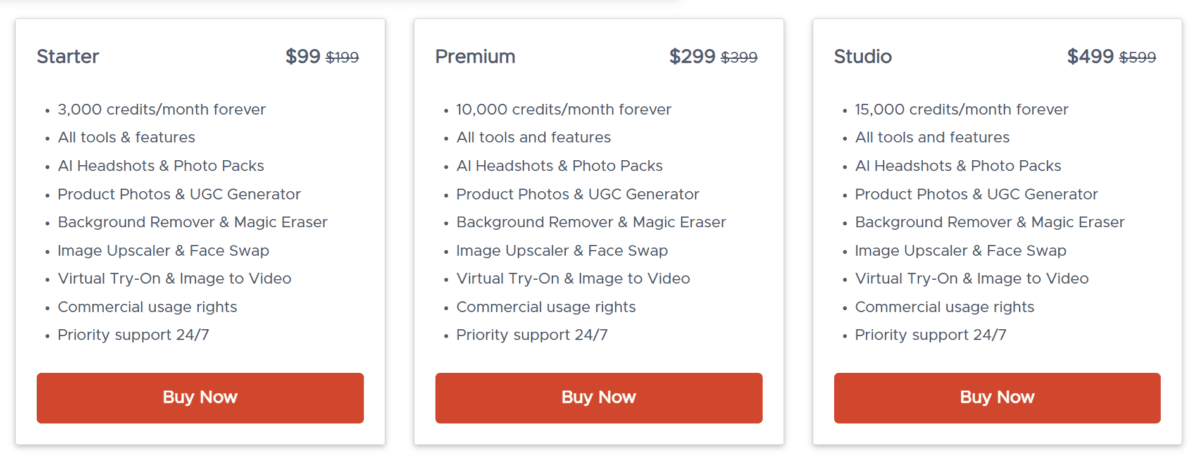Click Premium's Background Remover & Magic Eraser item
Image resolution: width=1200 pixels, height=464 pixels.
coord(591,223)
